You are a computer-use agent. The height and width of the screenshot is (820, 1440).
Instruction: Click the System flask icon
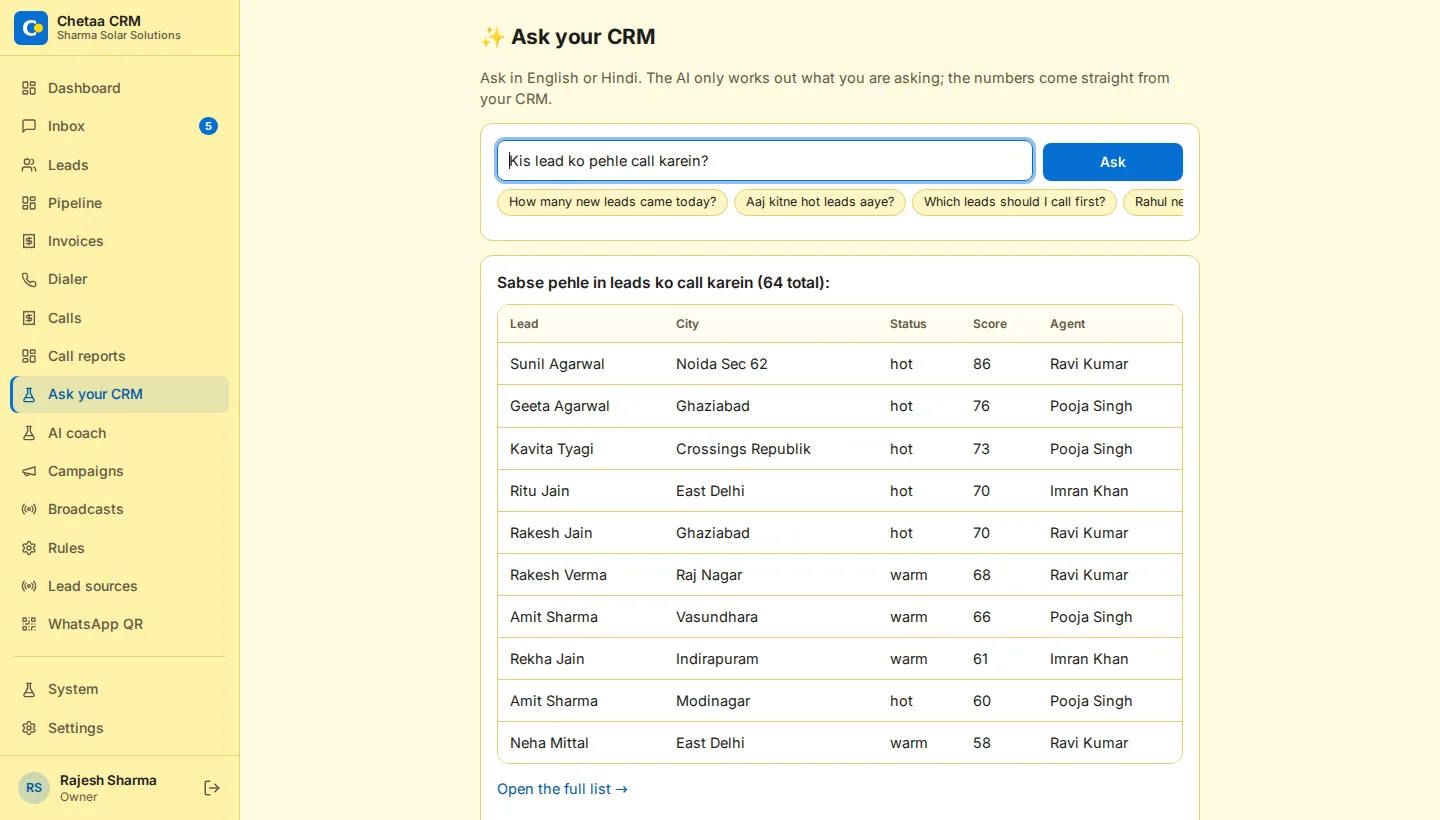pos(29,689)
